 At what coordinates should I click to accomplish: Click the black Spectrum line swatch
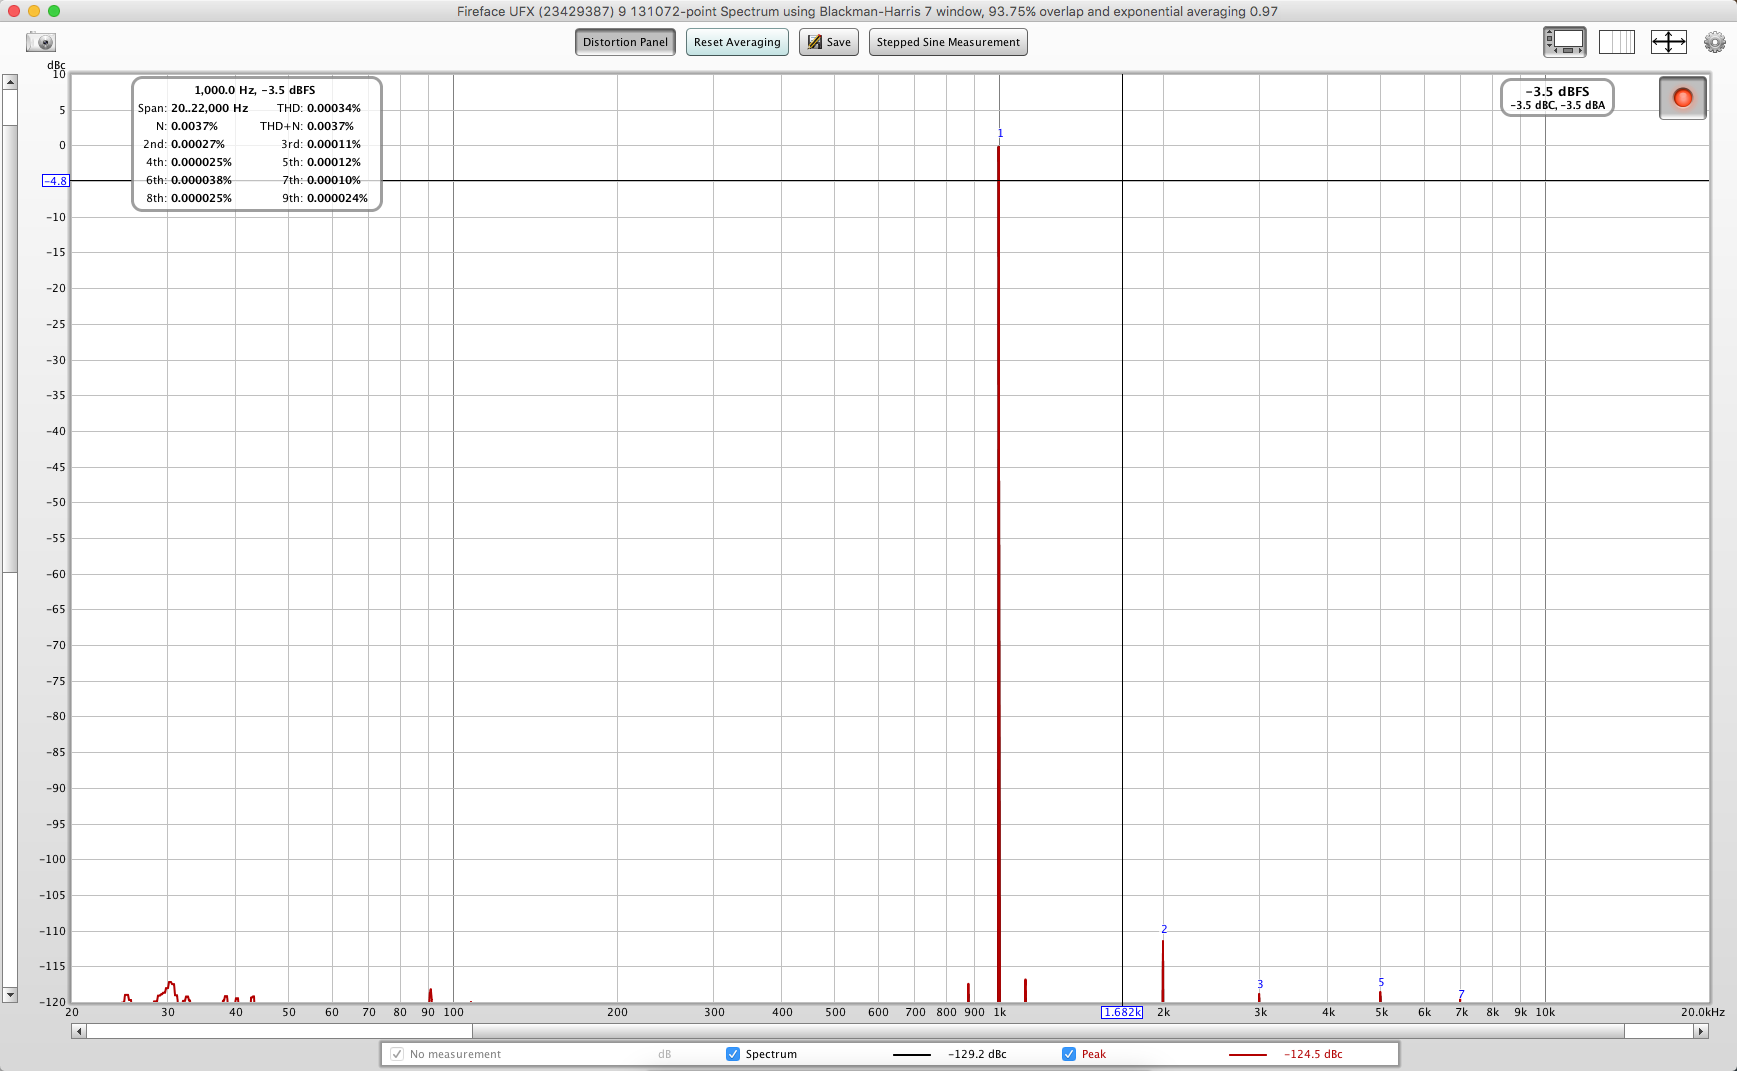[911, 1054]
